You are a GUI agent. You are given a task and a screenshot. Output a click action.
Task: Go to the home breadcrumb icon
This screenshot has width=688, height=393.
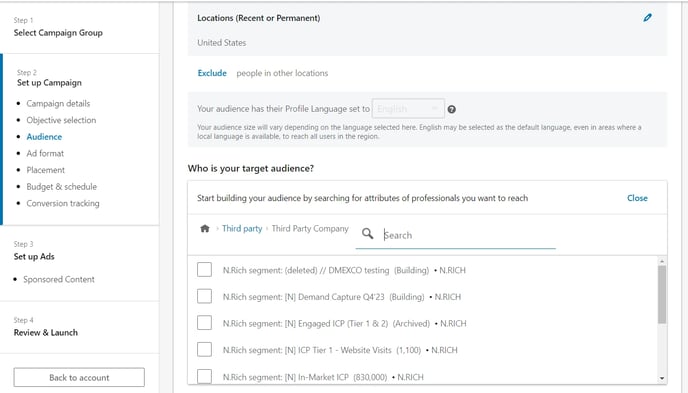tap(204, 229)
